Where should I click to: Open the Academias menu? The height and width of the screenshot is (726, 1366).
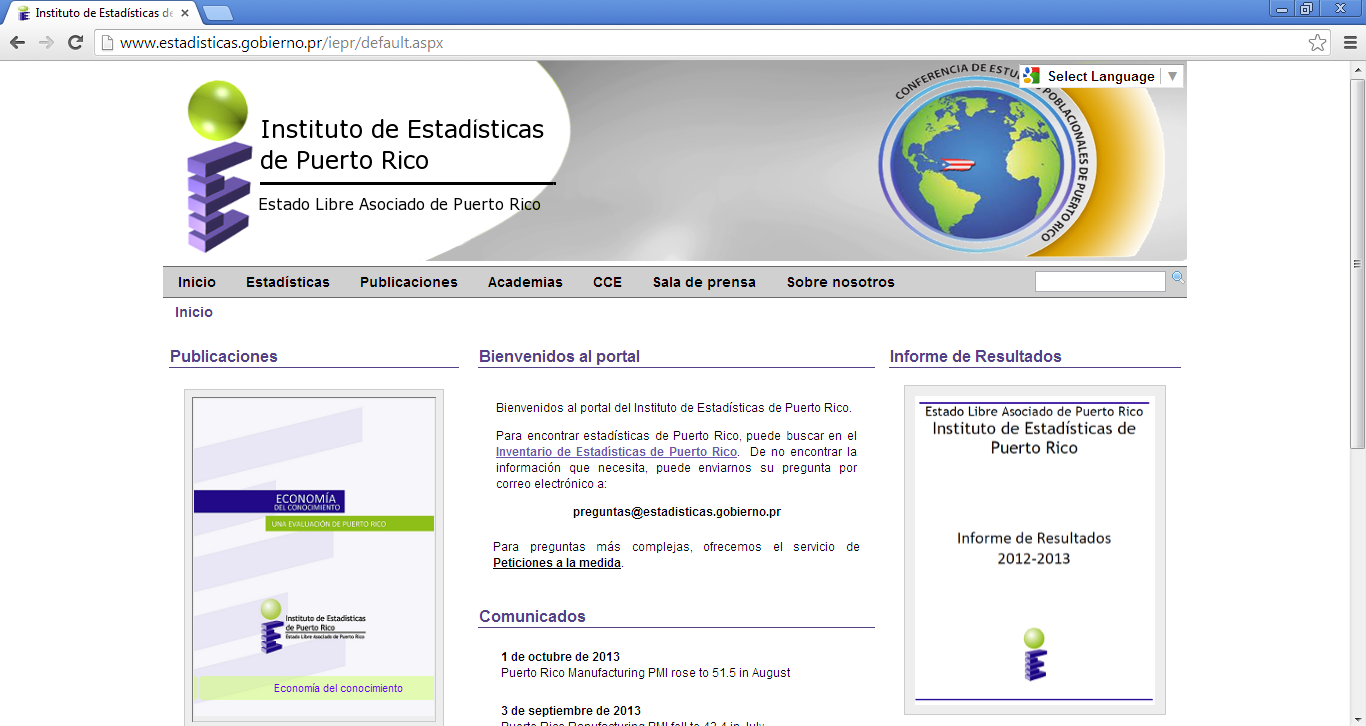tap(525, 282)
